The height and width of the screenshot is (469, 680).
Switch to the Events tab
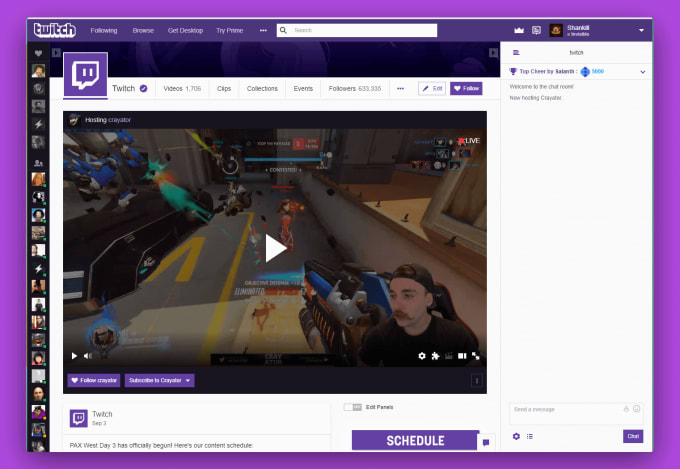(x=303, y=89)
